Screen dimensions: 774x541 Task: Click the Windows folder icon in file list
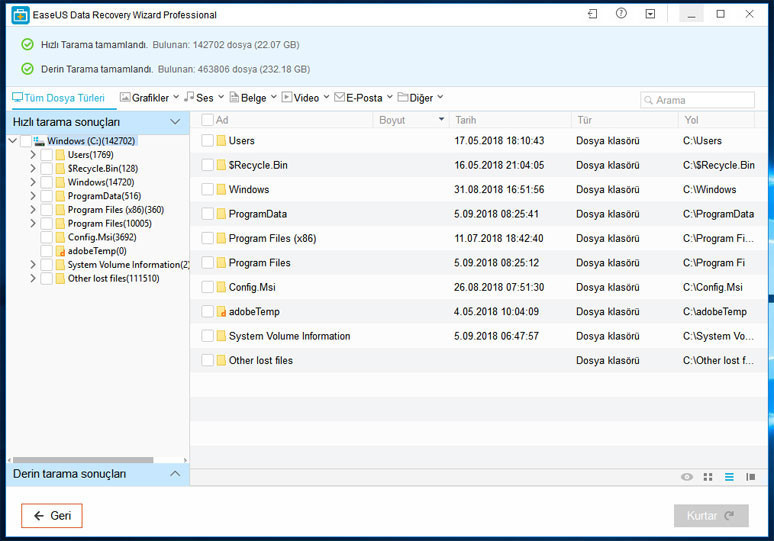(221, 190)
